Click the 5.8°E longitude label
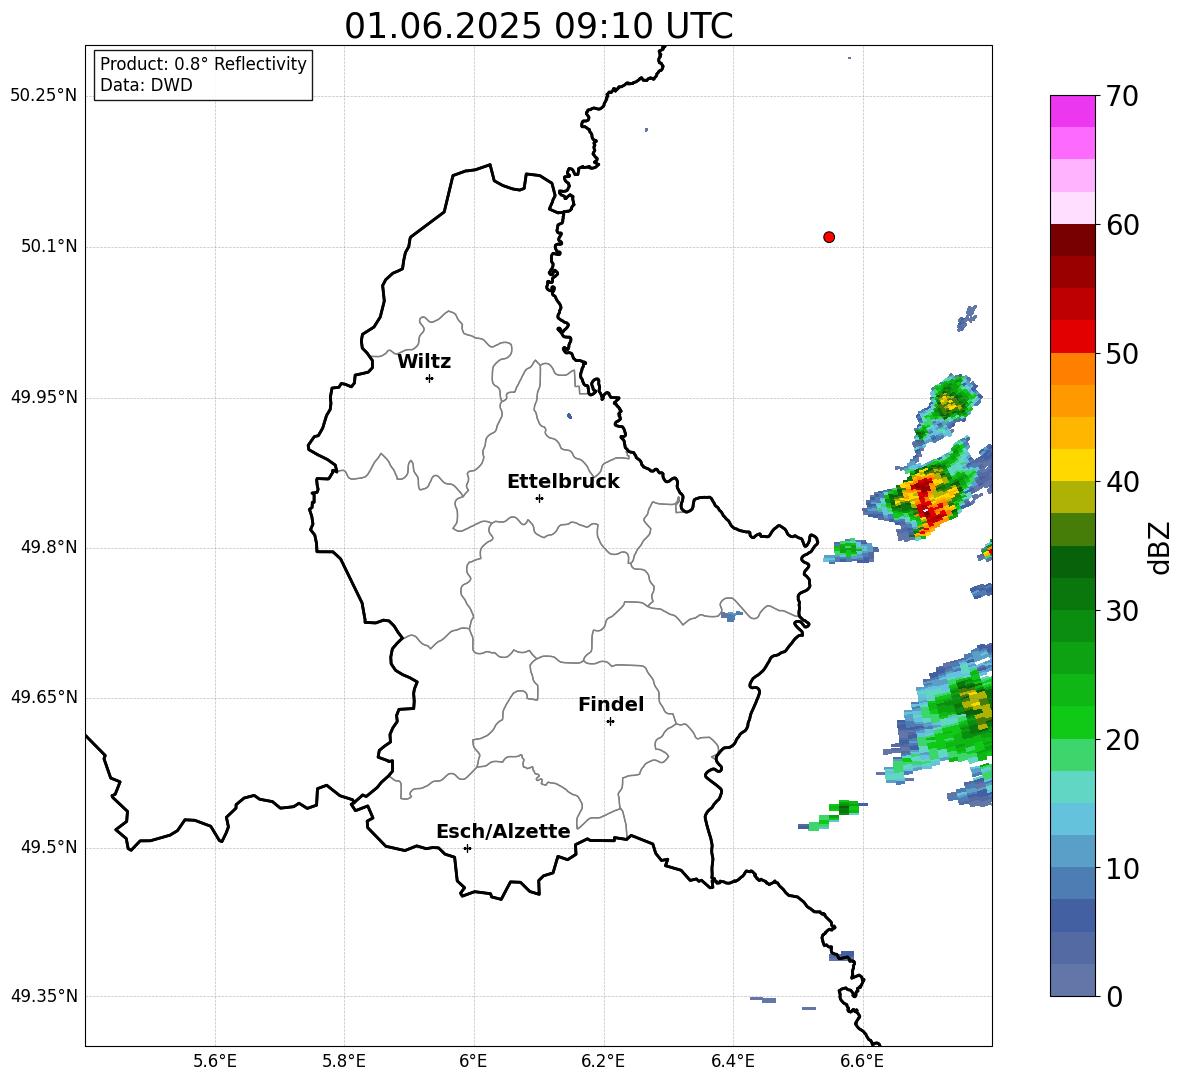Image resolution: width=1184 pixels, height=1081 pixels. (344, 1061)
